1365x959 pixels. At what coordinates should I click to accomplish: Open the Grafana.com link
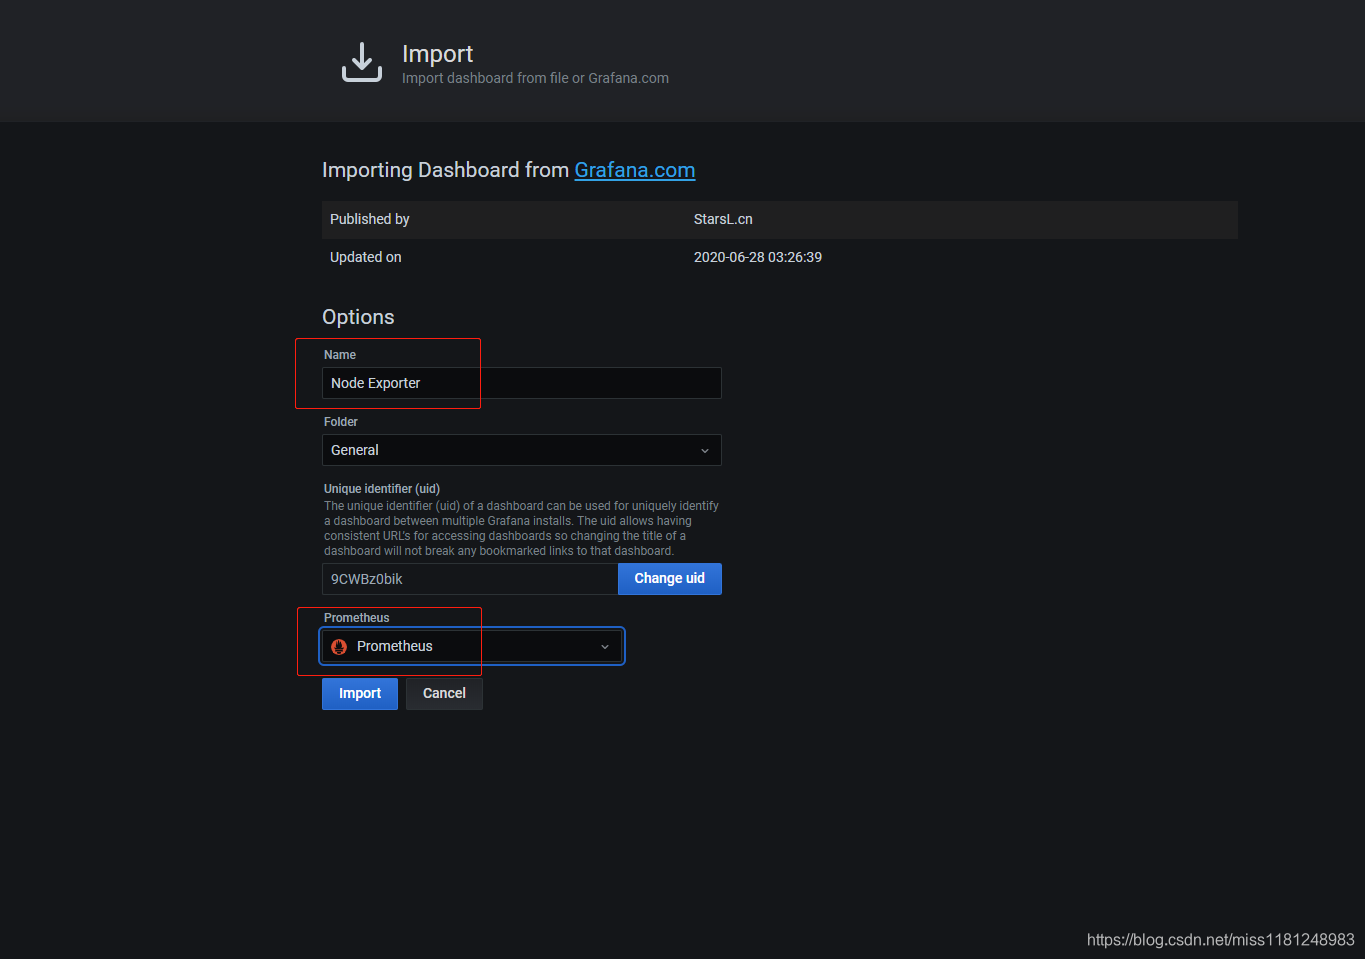[x=634, y=170]
